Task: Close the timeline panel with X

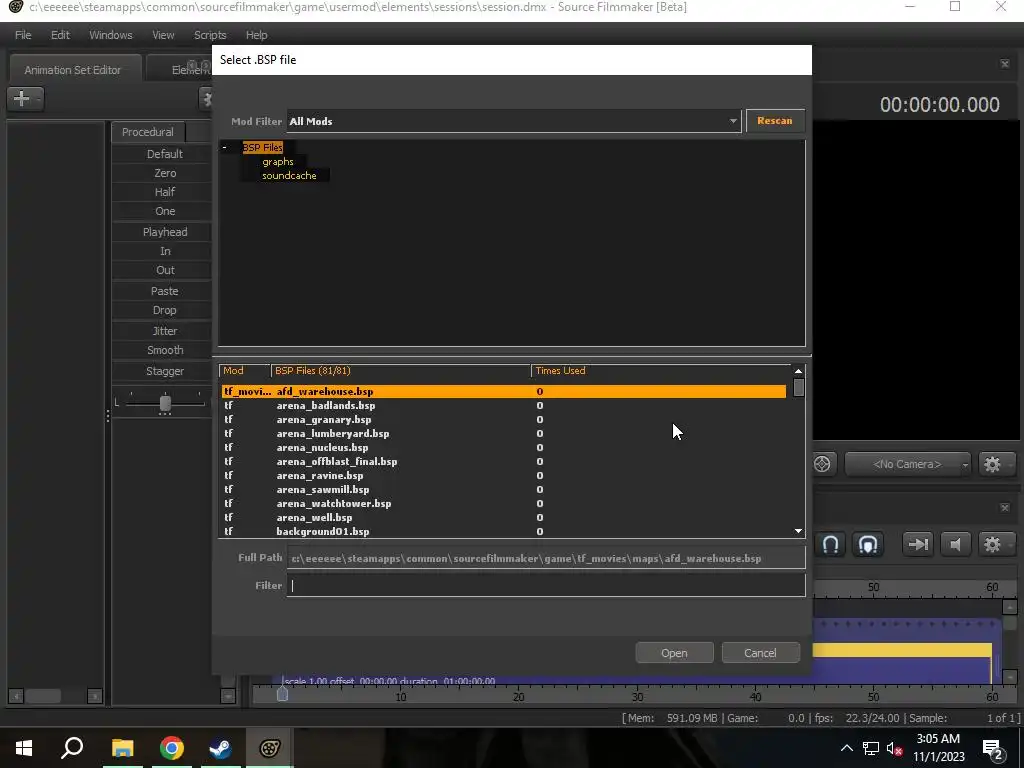Action: tap(1004, 507)
